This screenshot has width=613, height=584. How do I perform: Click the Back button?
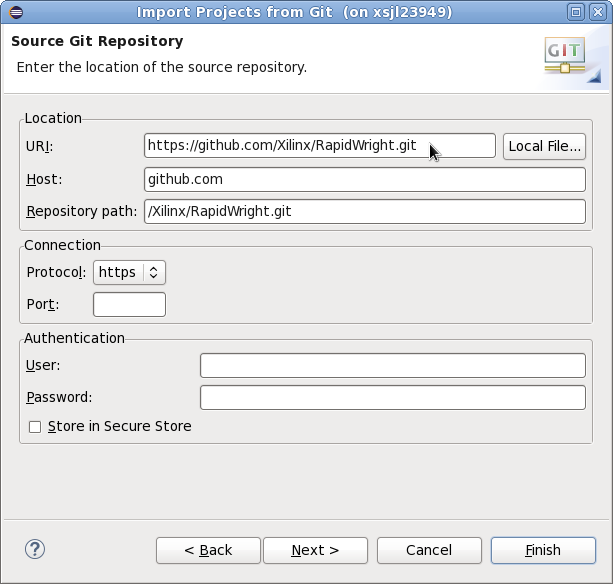click(x=208, y=550)
